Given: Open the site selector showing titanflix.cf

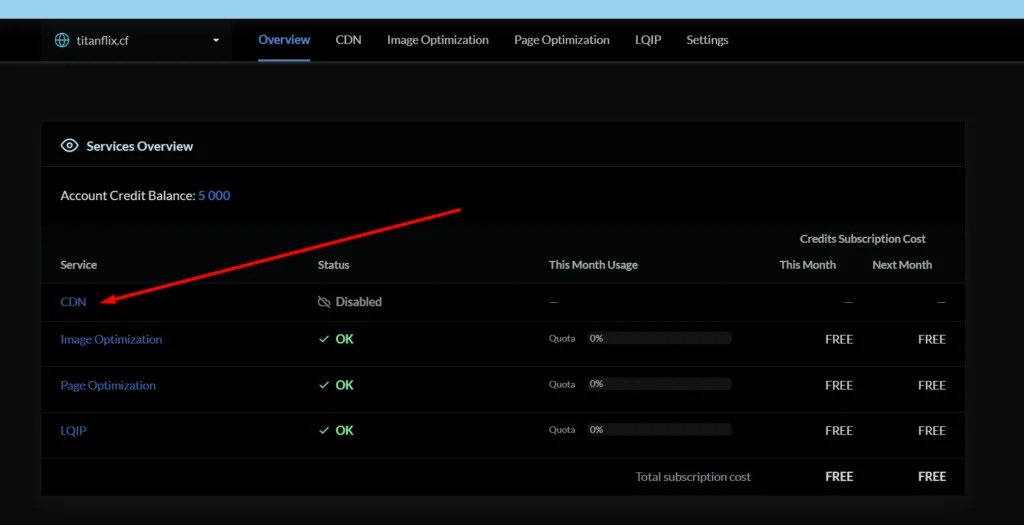Looking at the screenshot, I should click(x=137, y=41).
